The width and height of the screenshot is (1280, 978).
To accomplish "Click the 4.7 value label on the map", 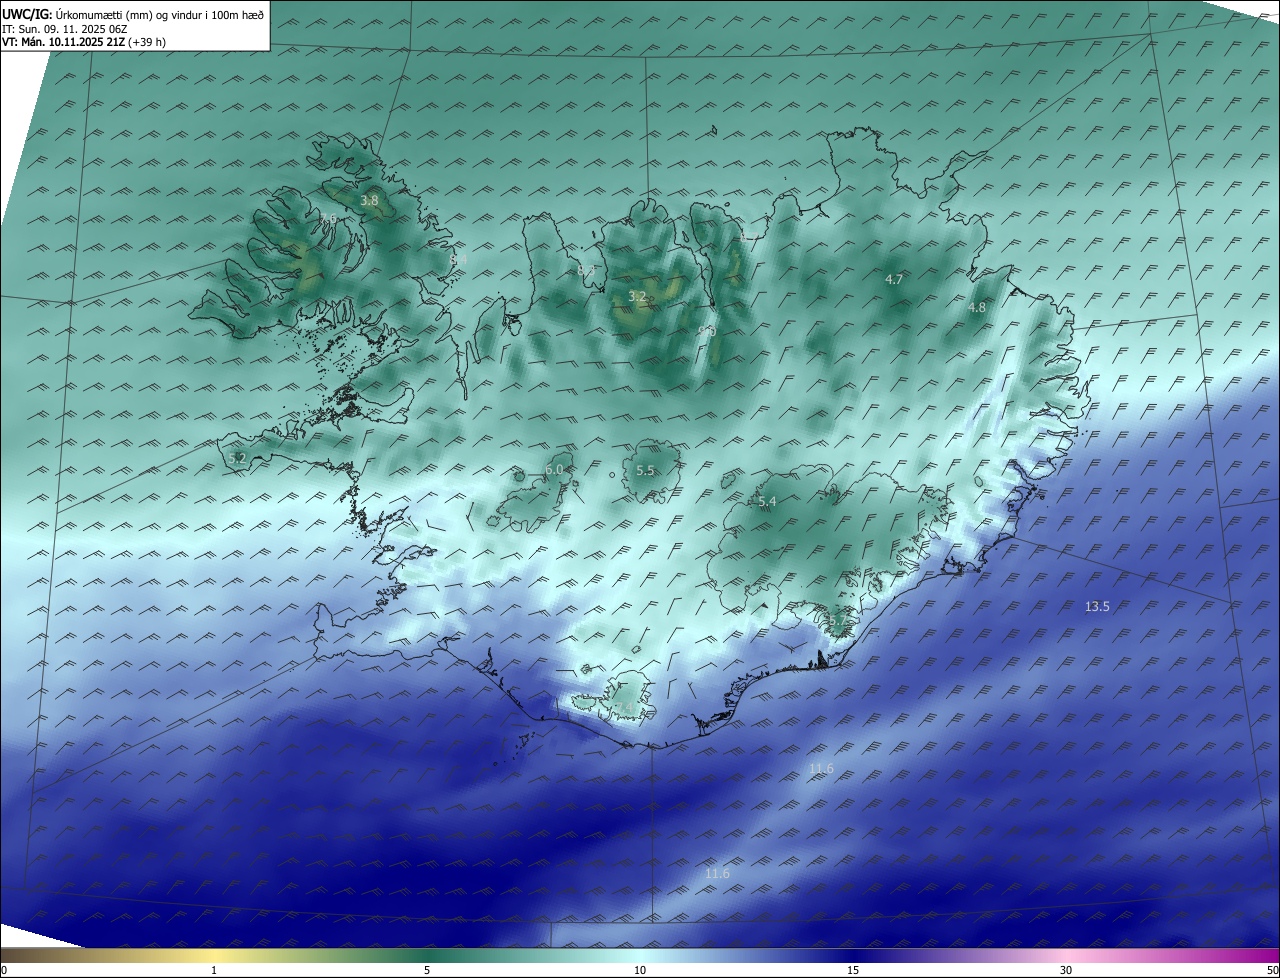I will click(894, 279).
